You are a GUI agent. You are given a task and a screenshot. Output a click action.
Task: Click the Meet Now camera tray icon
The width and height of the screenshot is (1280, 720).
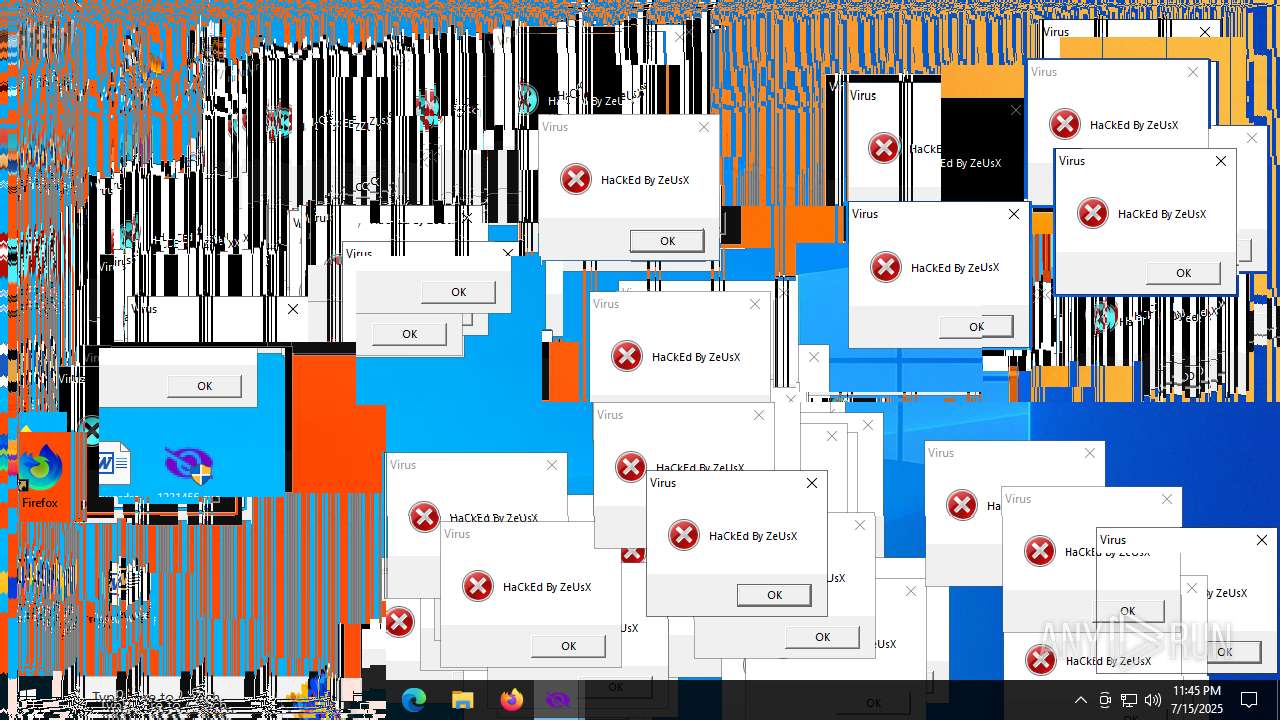[x=1105, y=700]
